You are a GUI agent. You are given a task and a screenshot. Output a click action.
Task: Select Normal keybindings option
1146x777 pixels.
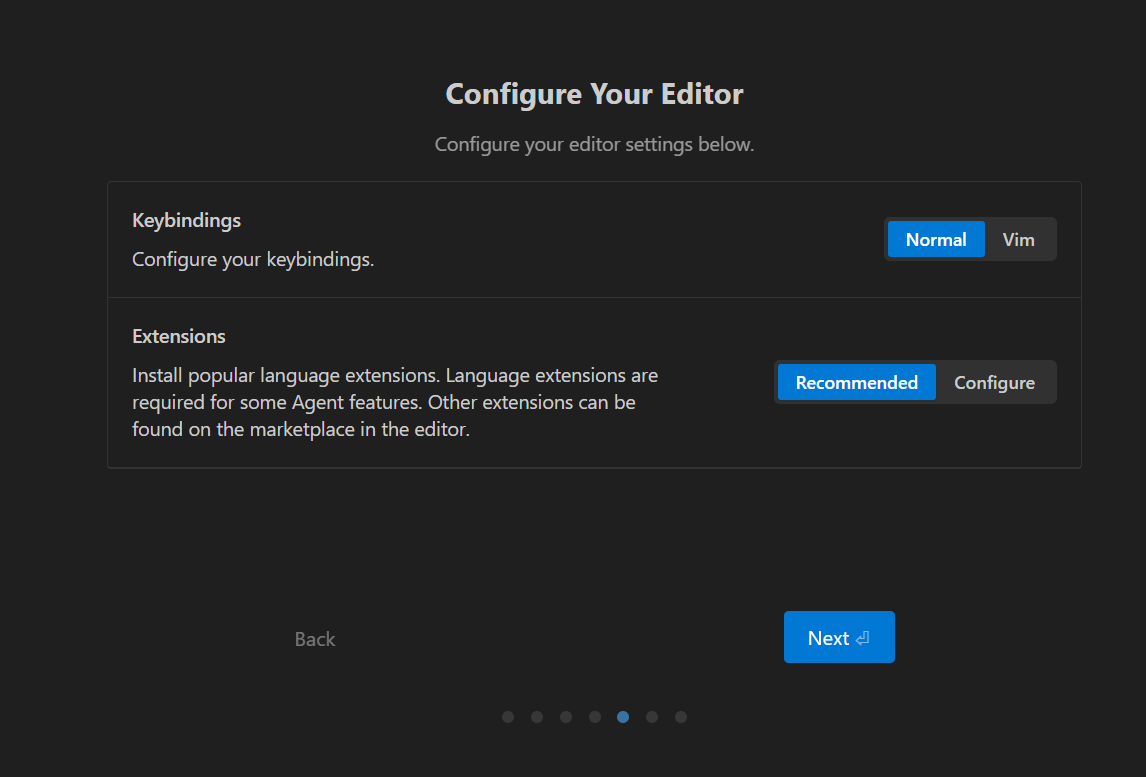[935, 240]
